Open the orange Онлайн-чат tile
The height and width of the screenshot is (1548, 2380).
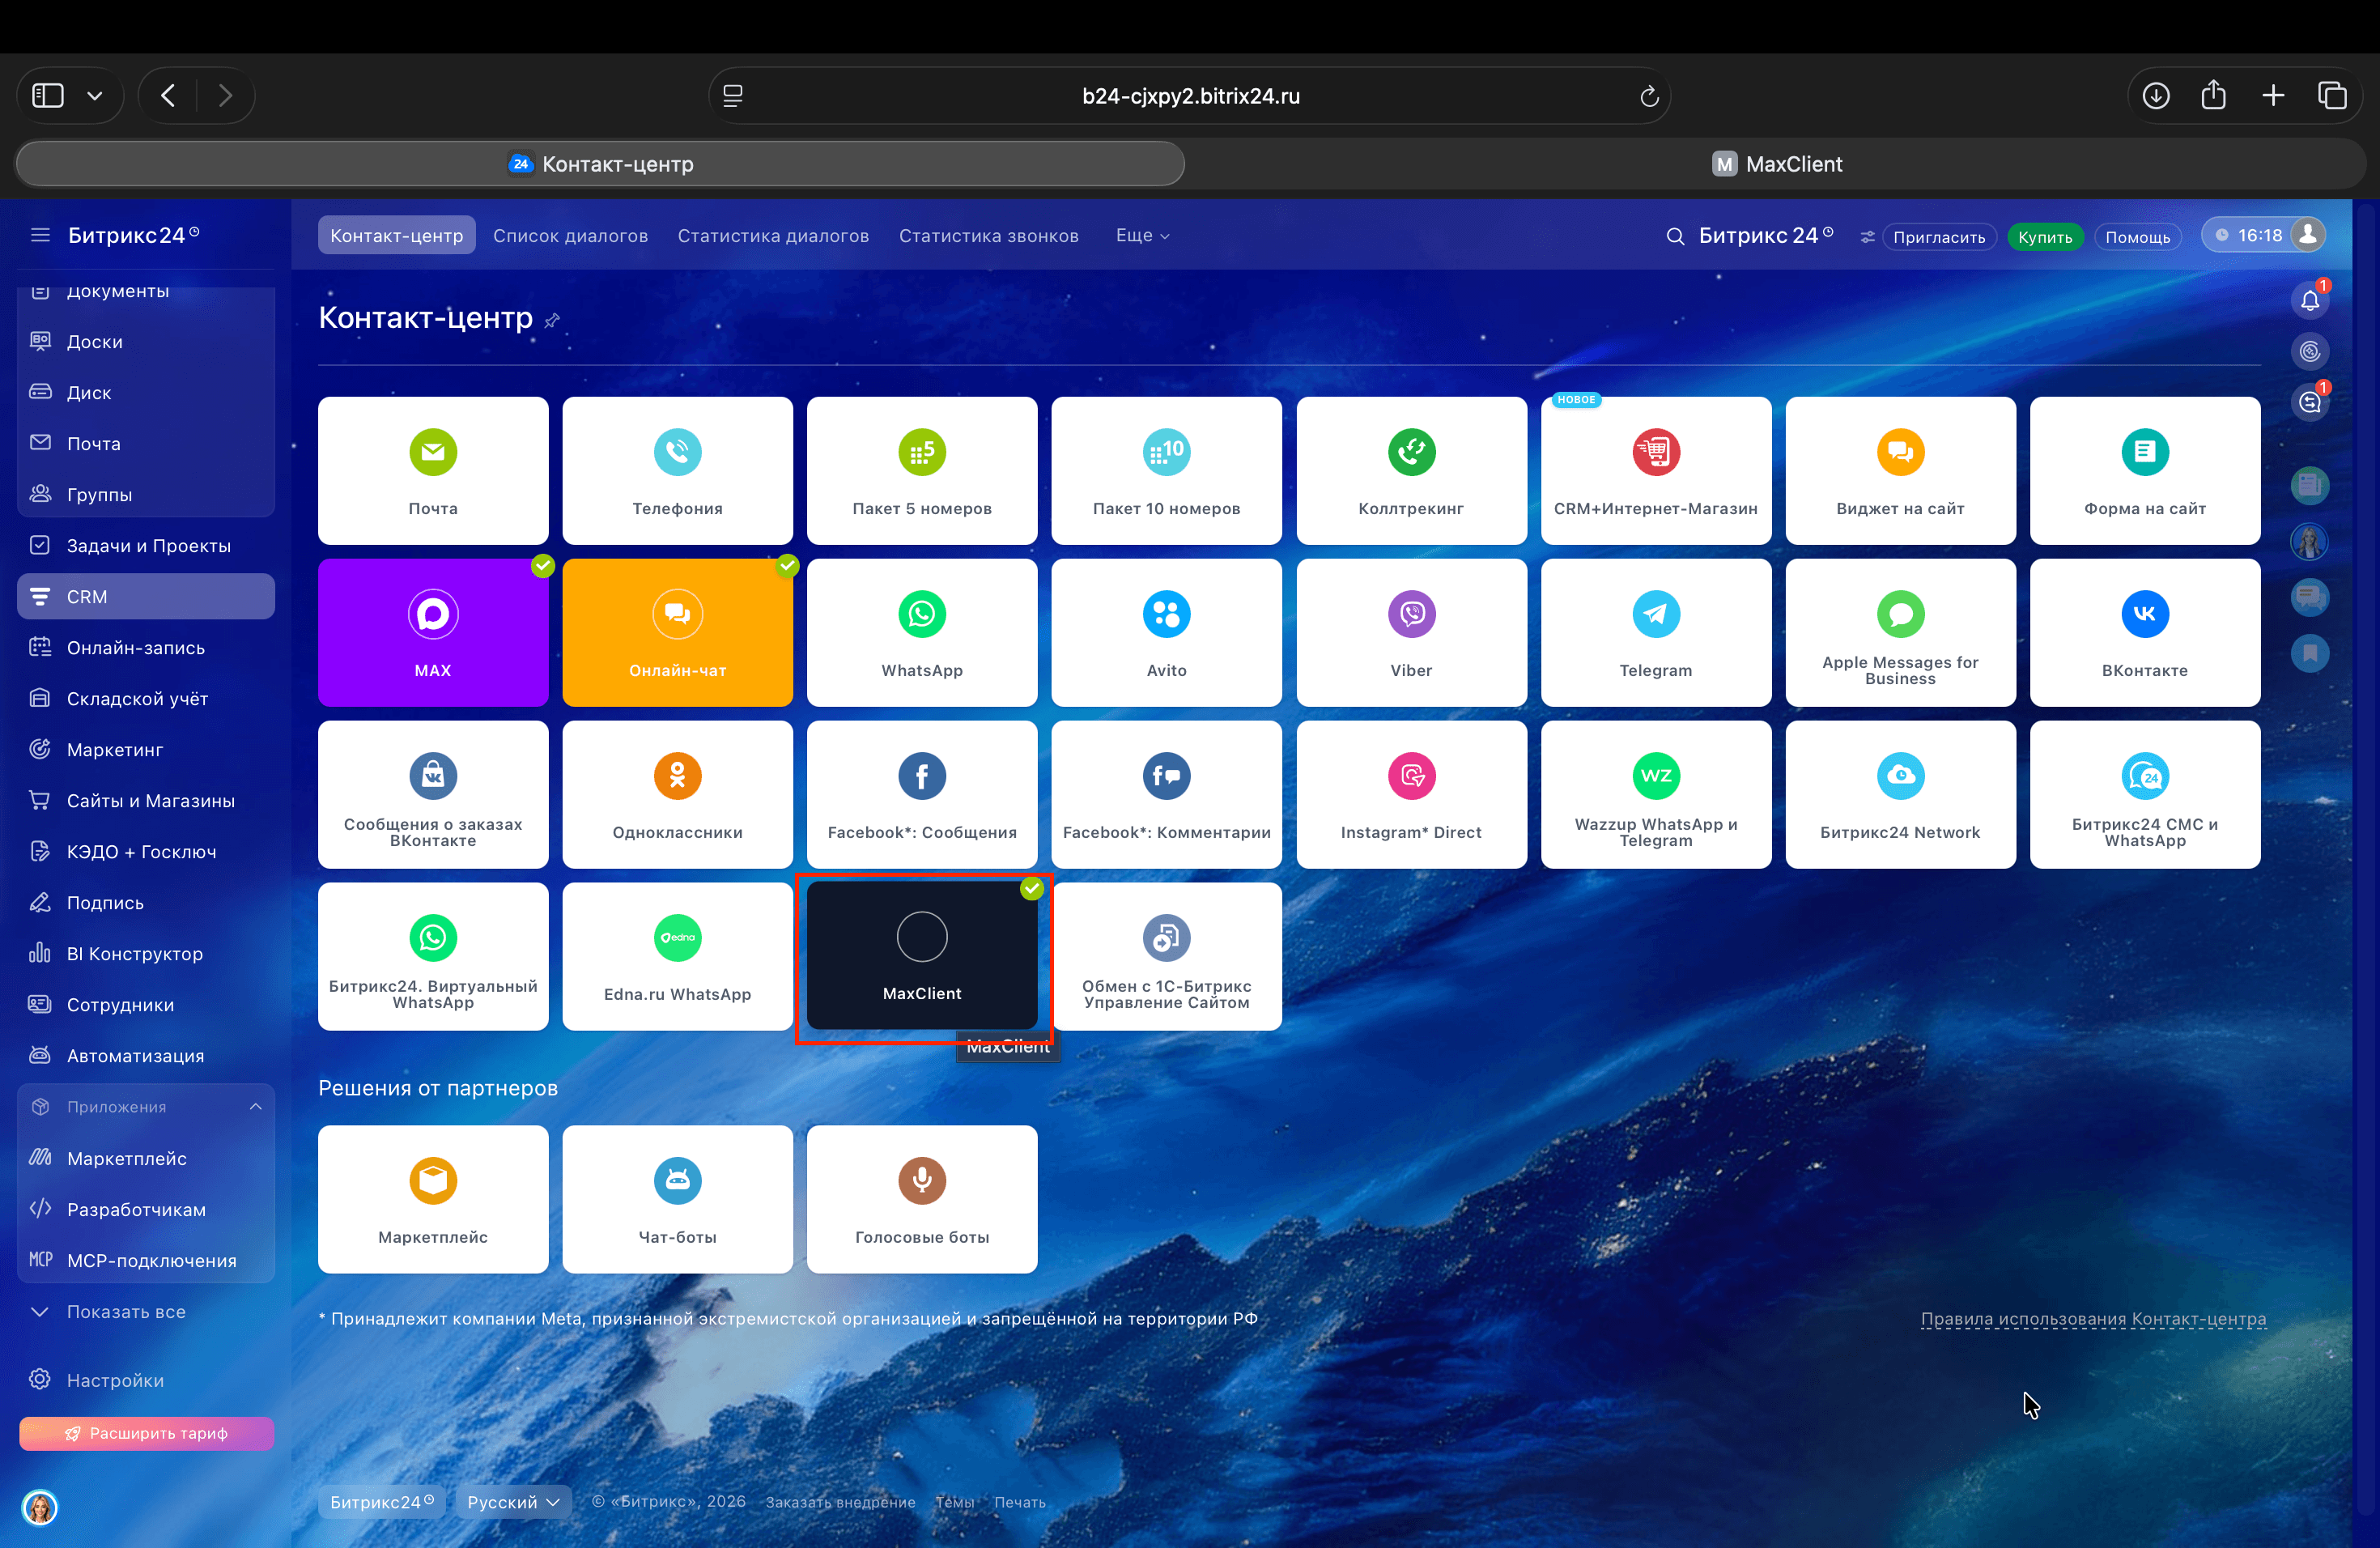click(677, 632)
